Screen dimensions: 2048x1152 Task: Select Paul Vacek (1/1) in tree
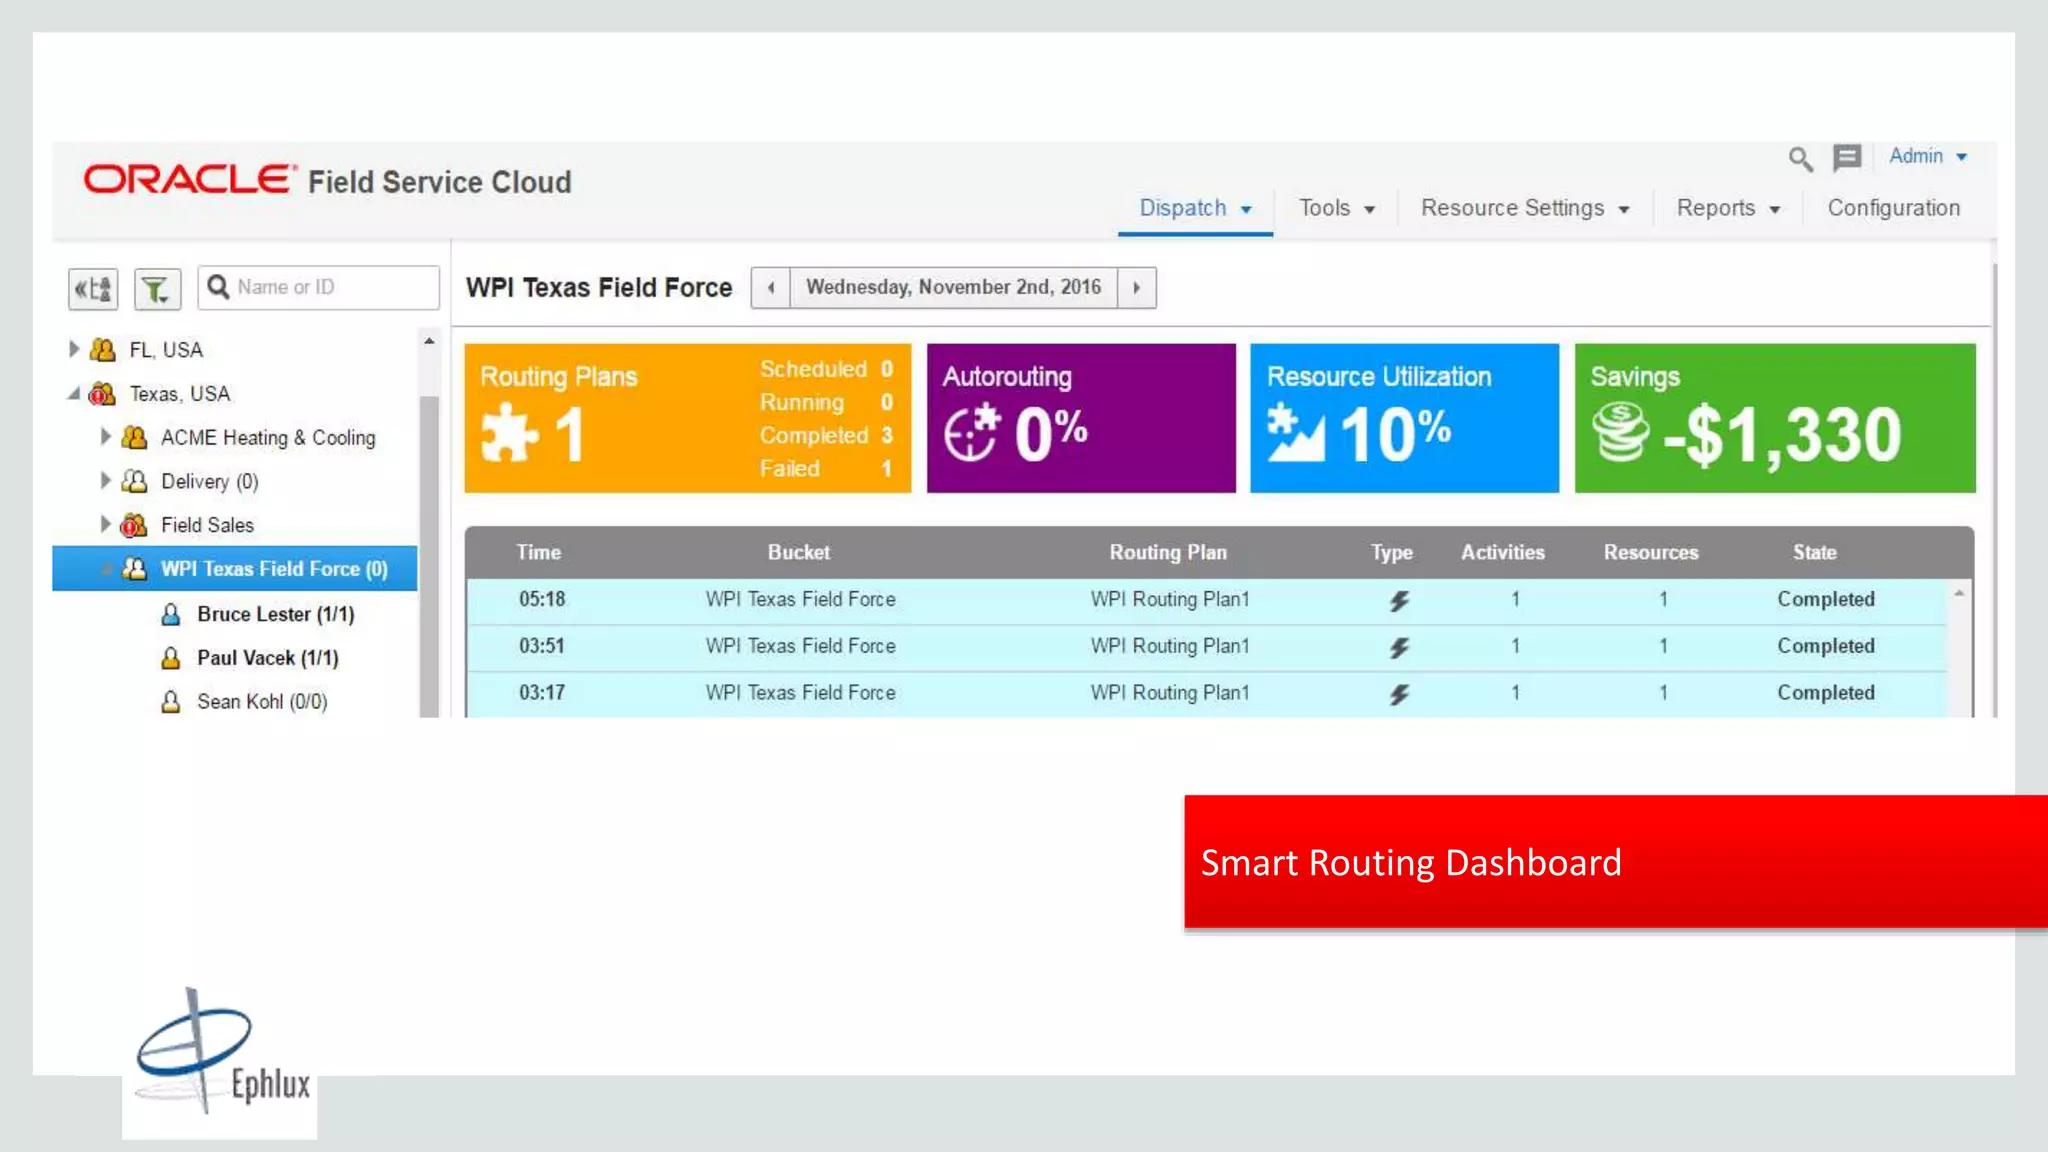click(x=268, y=658)
